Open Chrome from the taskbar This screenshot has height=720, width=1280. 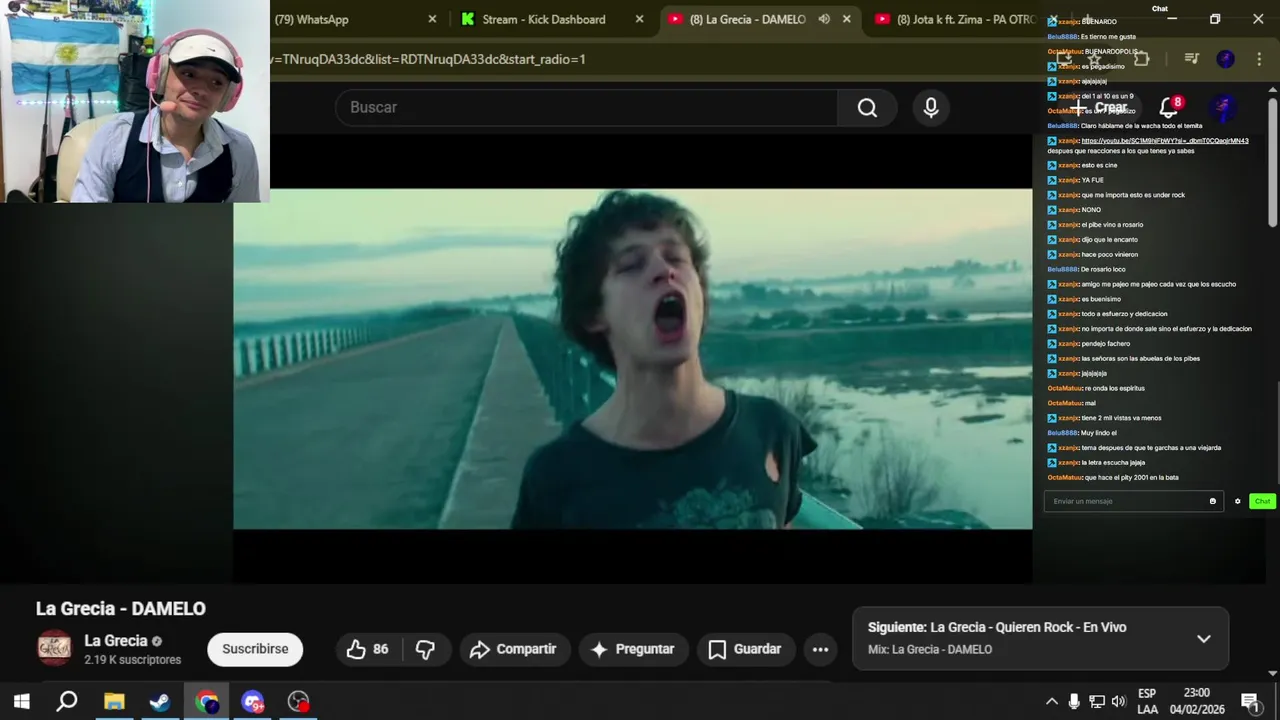click(x=207, y=702)
